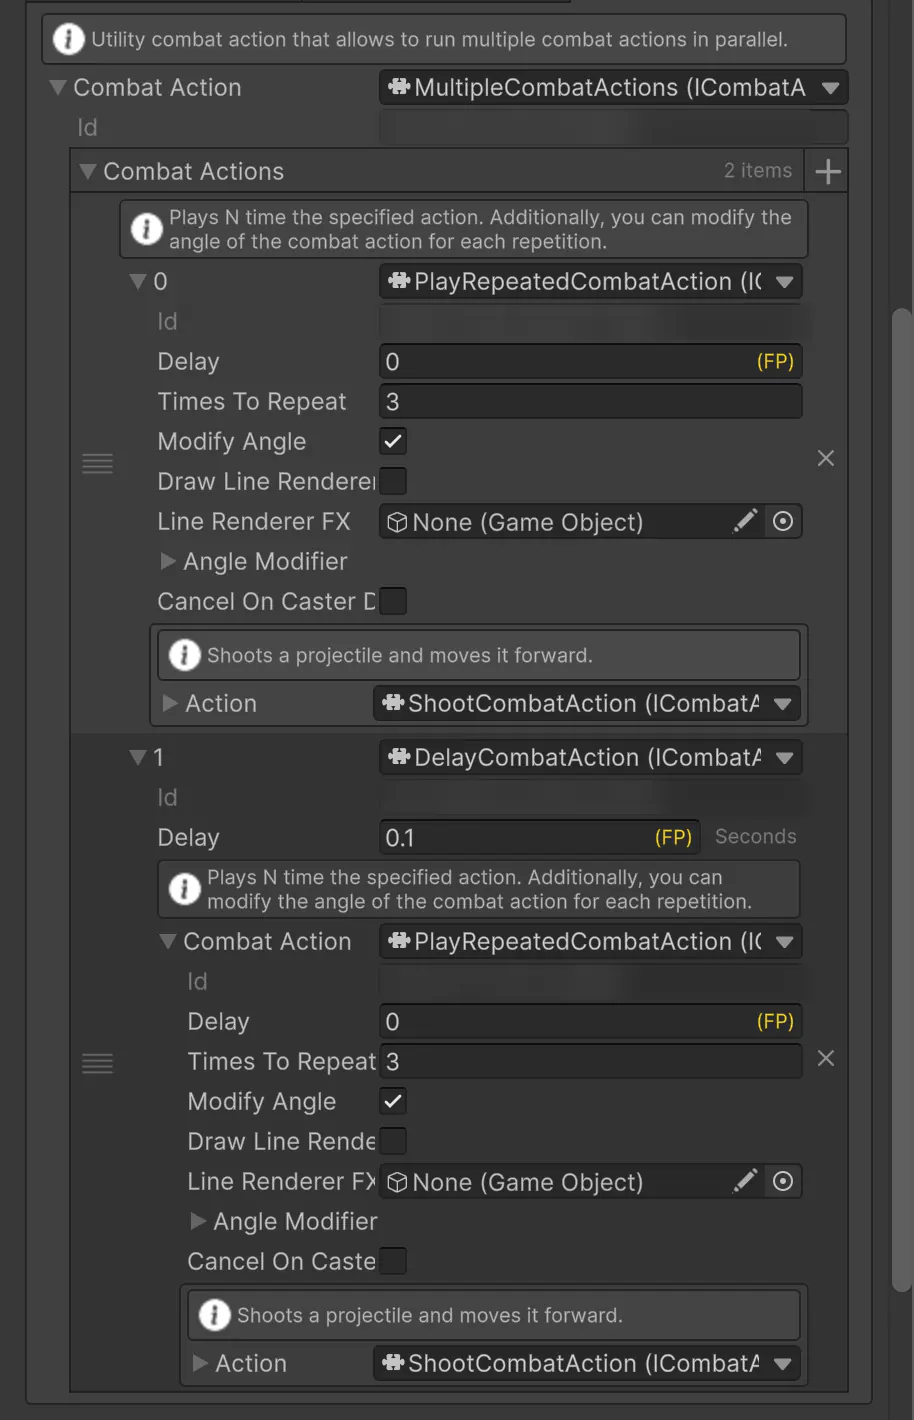914x1420 pixels.
Task: Add a new Combat Actions list item
Action: pyautogui.click(x=828, y=172)
